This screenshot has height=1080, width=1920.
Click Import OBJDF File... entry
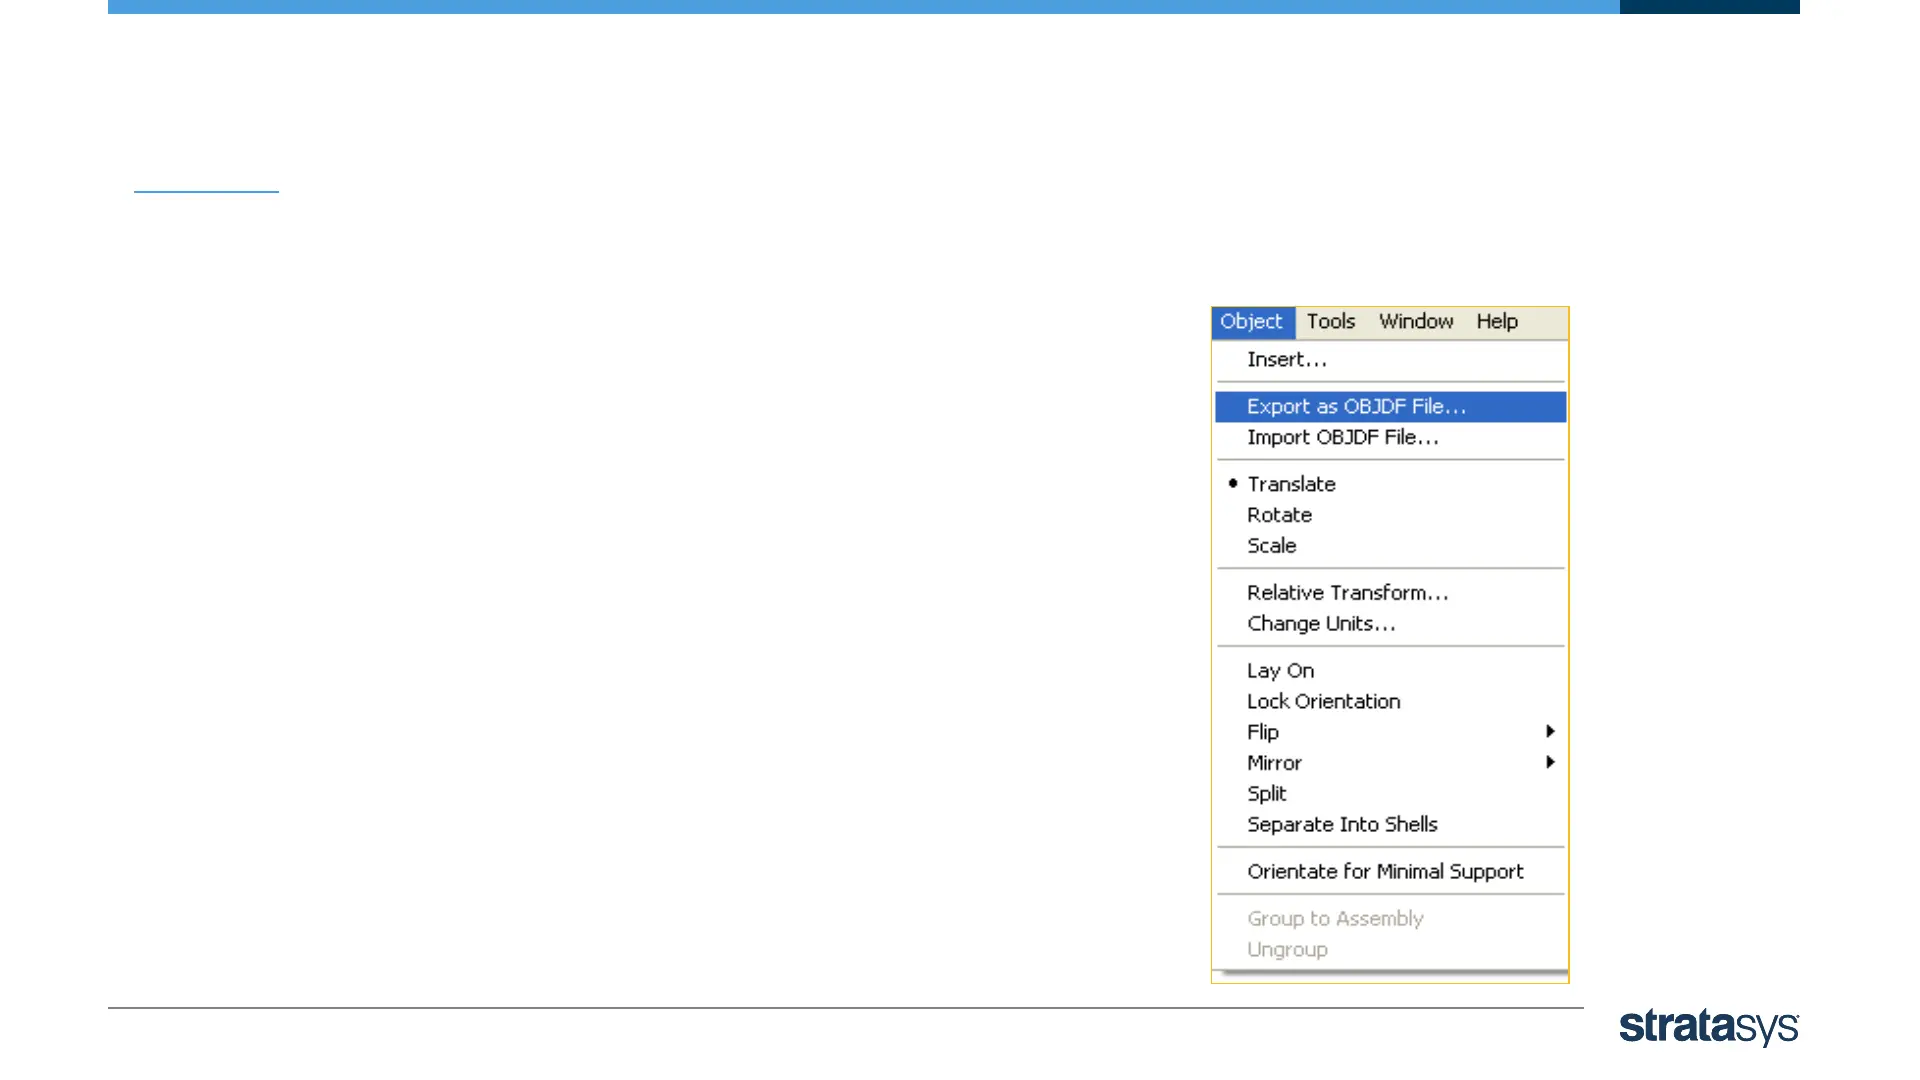(x=1342, y=438)
